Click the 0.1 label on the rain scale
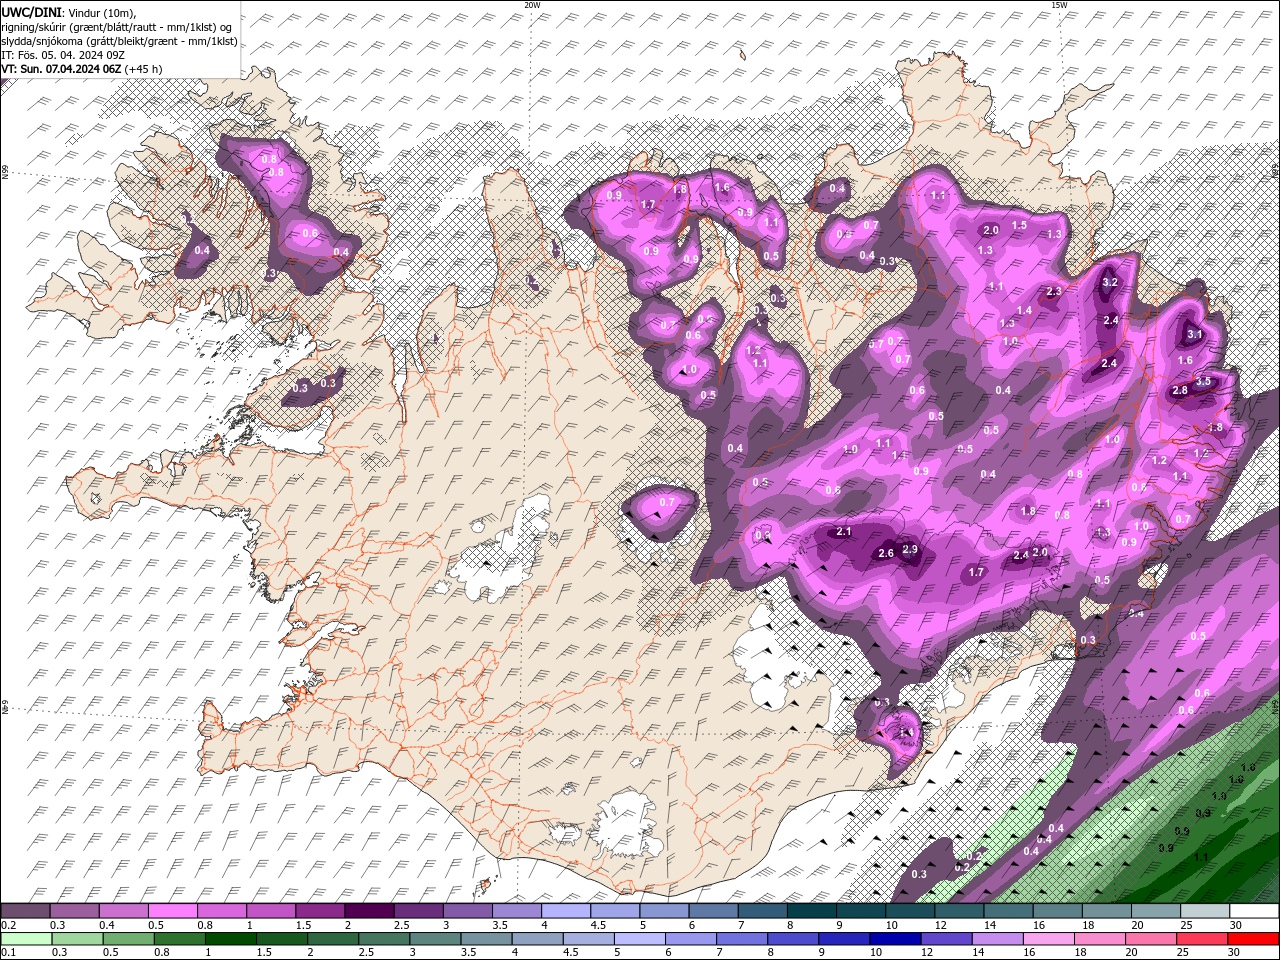This screenshot has height=960, width=1280. pos(7,953)
